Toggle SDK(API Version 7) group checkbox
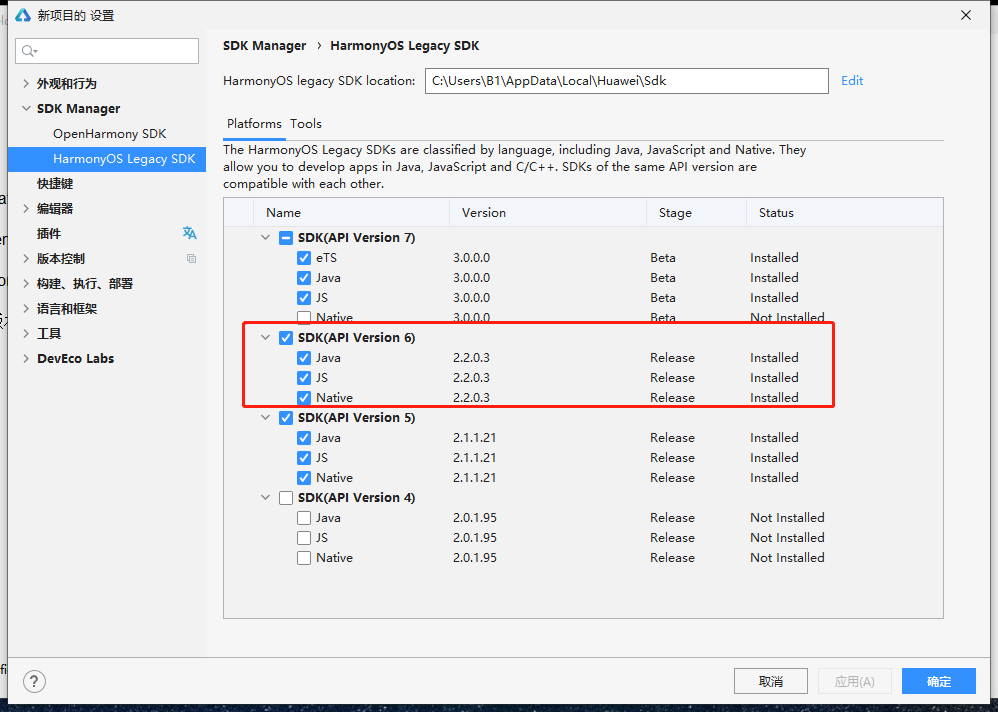 (286, 238)
